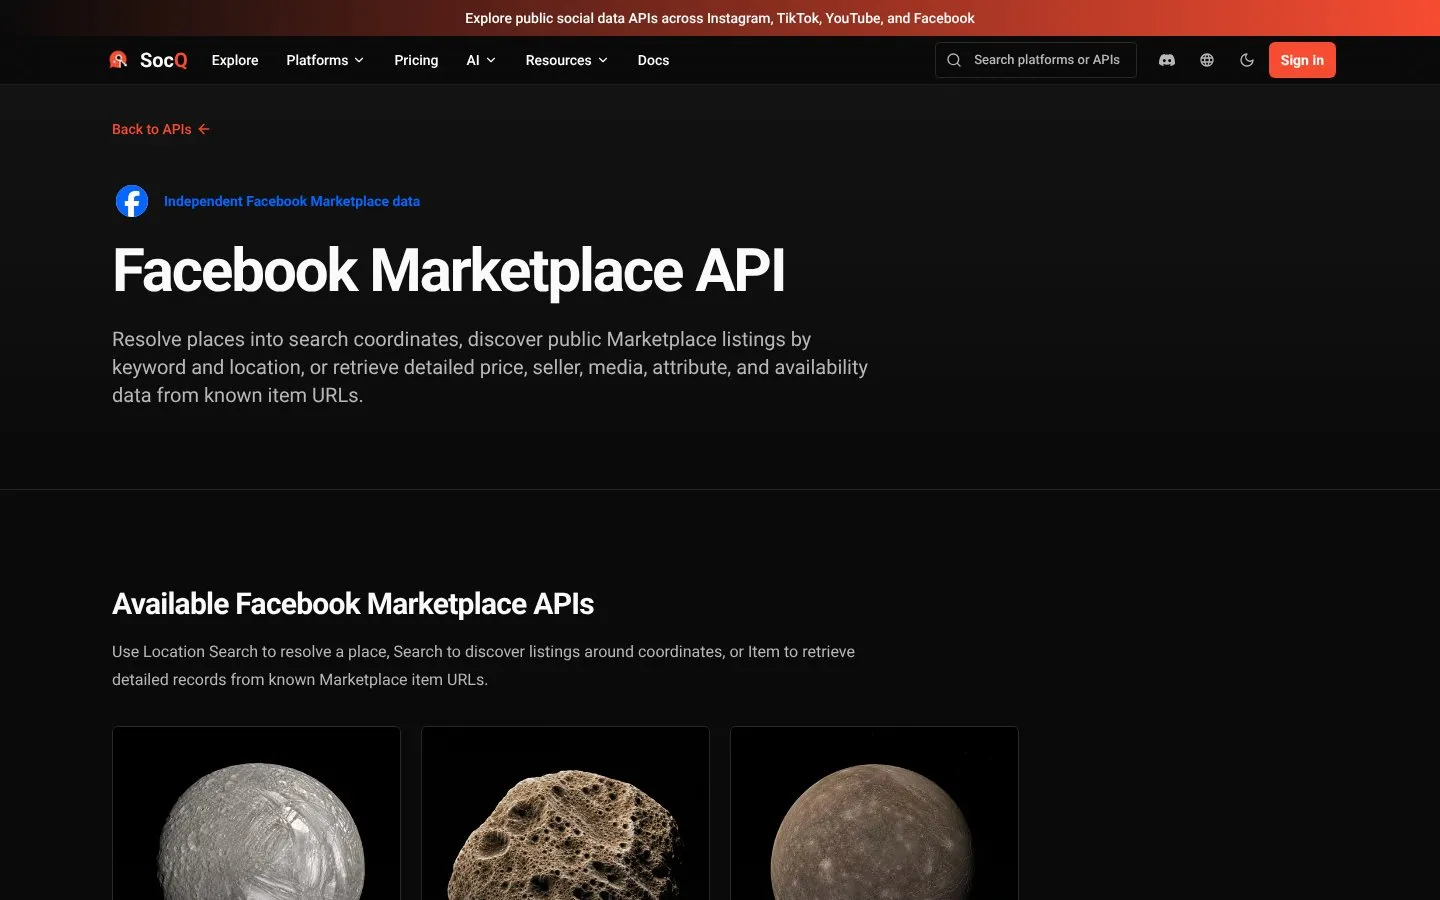The image size is (1440, 900).
Task: Expand the Platforms dropdown menu
Action: click(325, 60)
